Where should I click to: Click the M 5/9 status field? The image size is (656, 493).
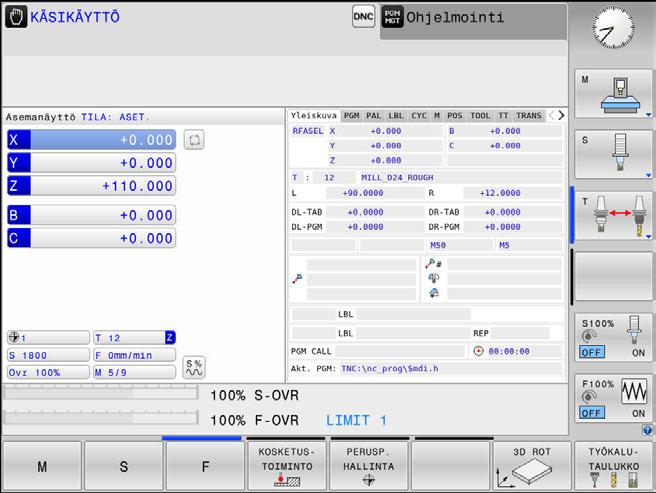click(x=134, y=372)
